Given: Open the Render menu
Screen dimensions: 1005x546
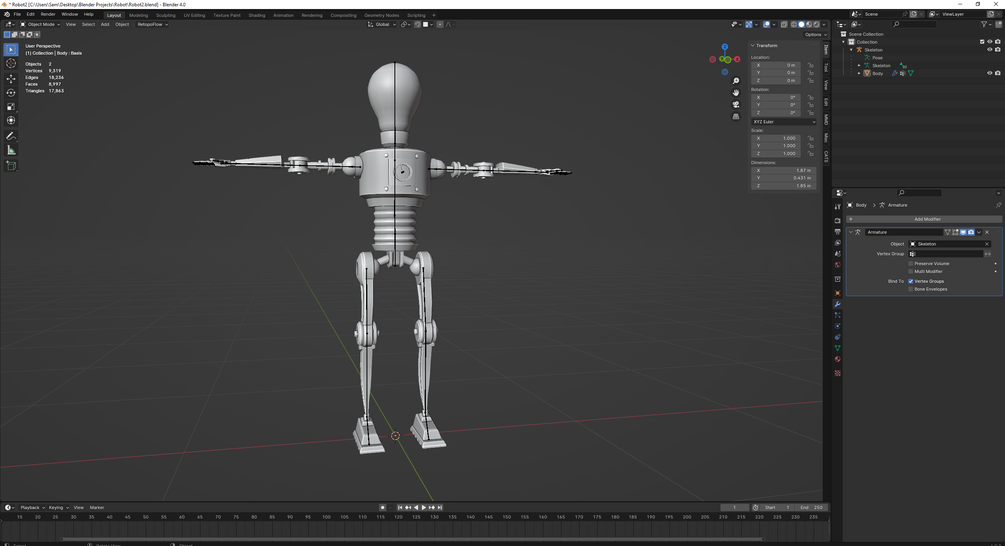Looking at the screenshot, I should click(48, 14).
